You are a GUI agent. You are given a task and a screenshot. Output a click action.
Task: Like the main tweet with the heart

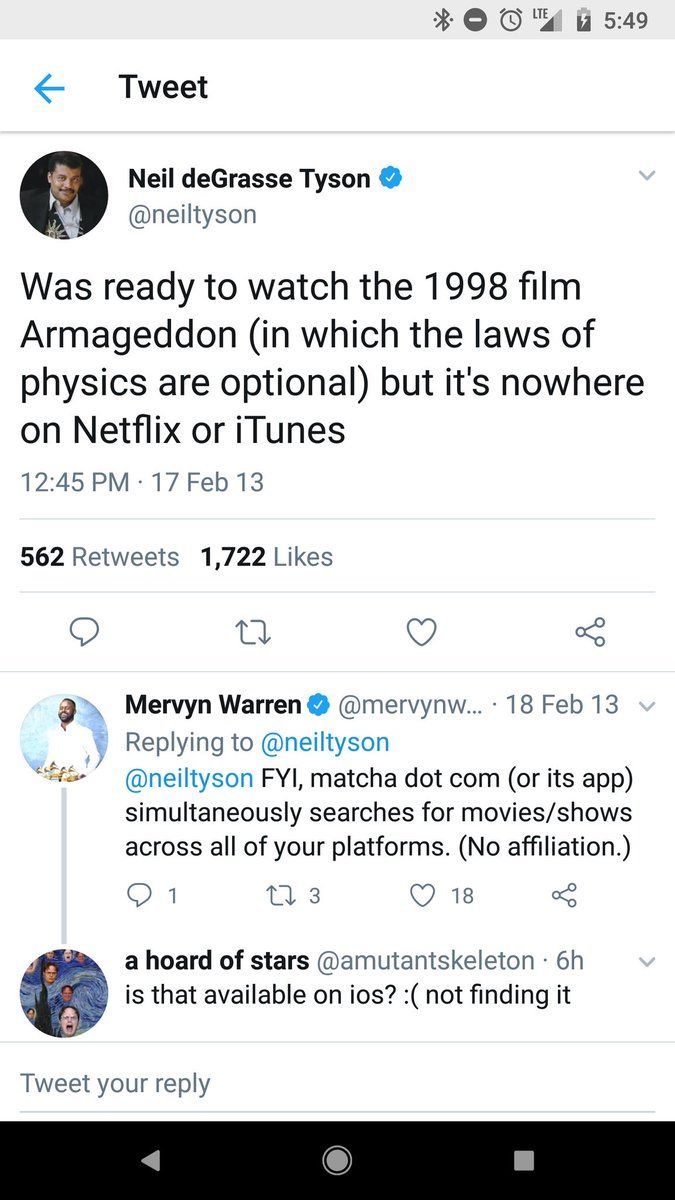coord(421,632)
